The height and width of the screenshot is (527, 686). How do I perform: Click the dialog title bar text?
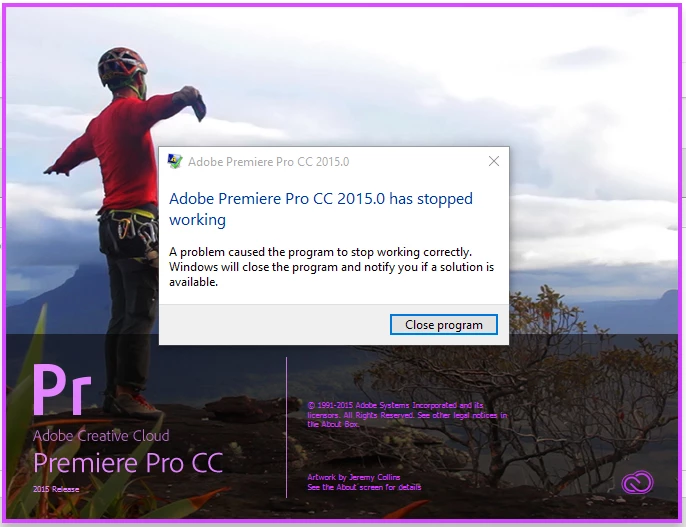(x=269, y=162)
